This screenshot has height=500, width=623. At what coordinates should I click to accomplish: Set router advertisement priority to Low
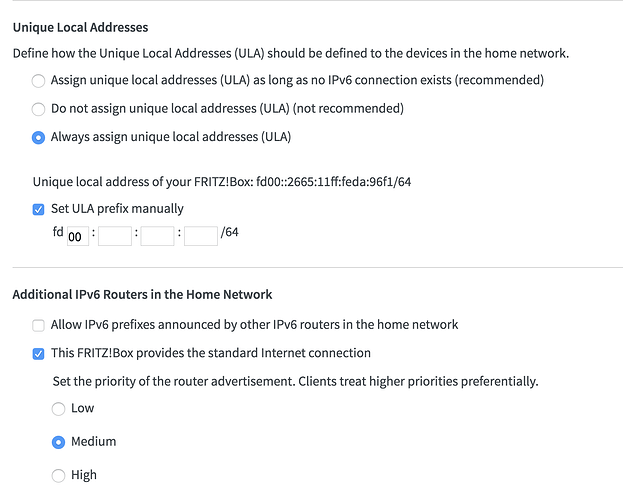click(x=59, y=408)
